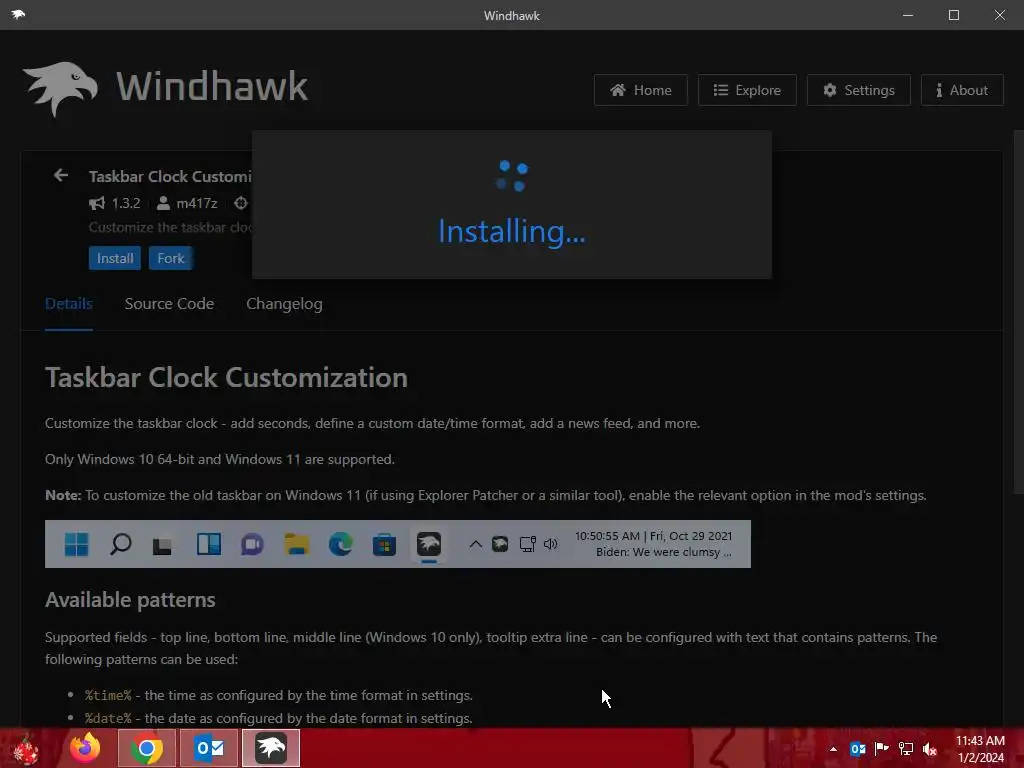Click the version megaphone icon
The width and height of the screenshot is (1024, 768).
(97, 203)
